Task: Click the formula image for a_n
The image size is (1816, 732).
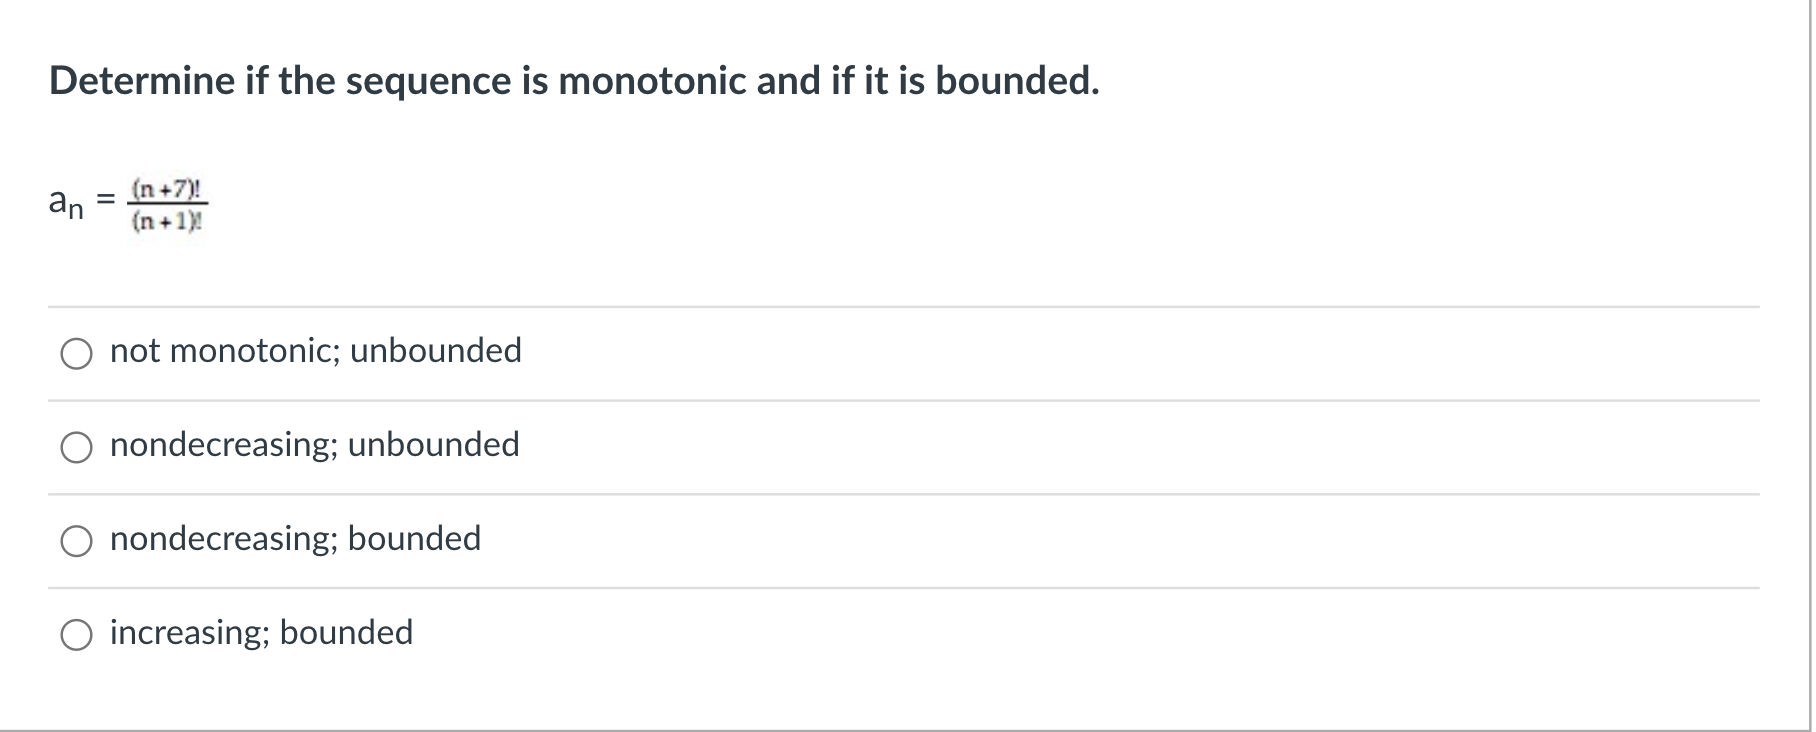Action: tap(168, 203)
